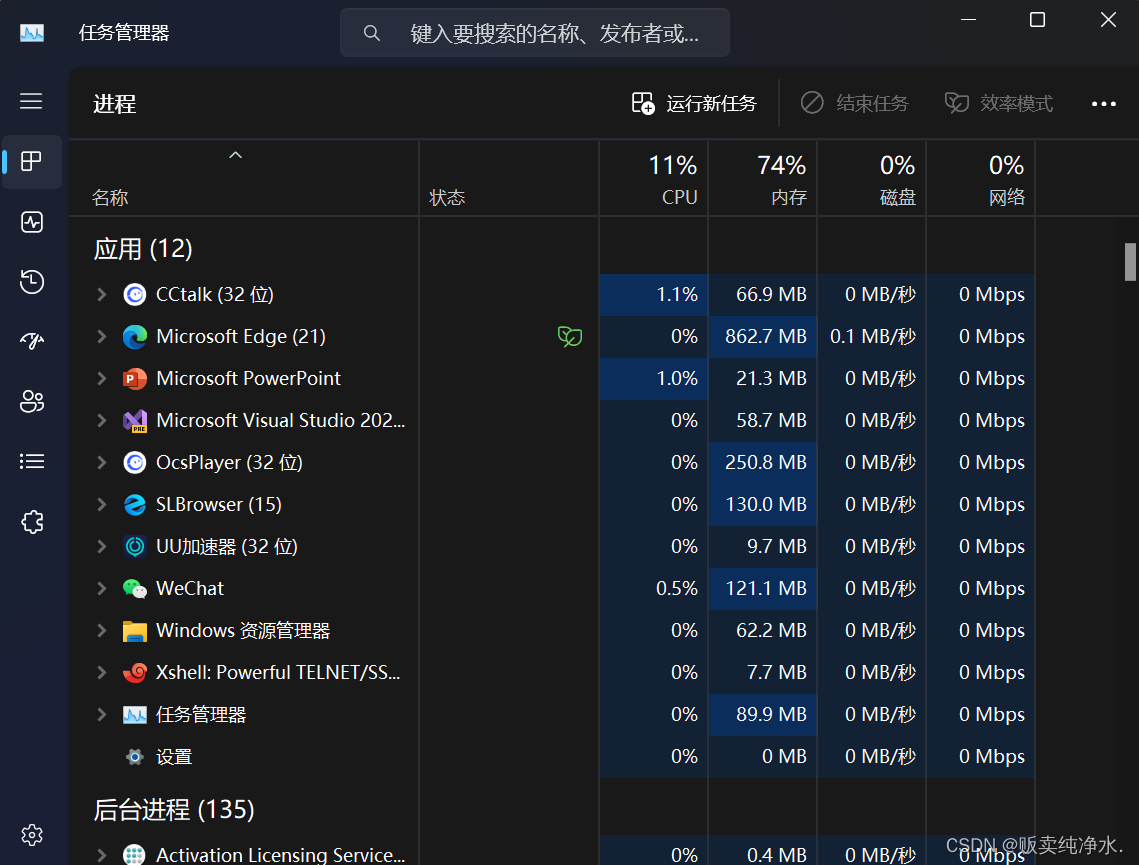Open the Services puzzle-piece sidebar icon
Viewport: 1139px width, 865px height.
[x=31, y=521]
